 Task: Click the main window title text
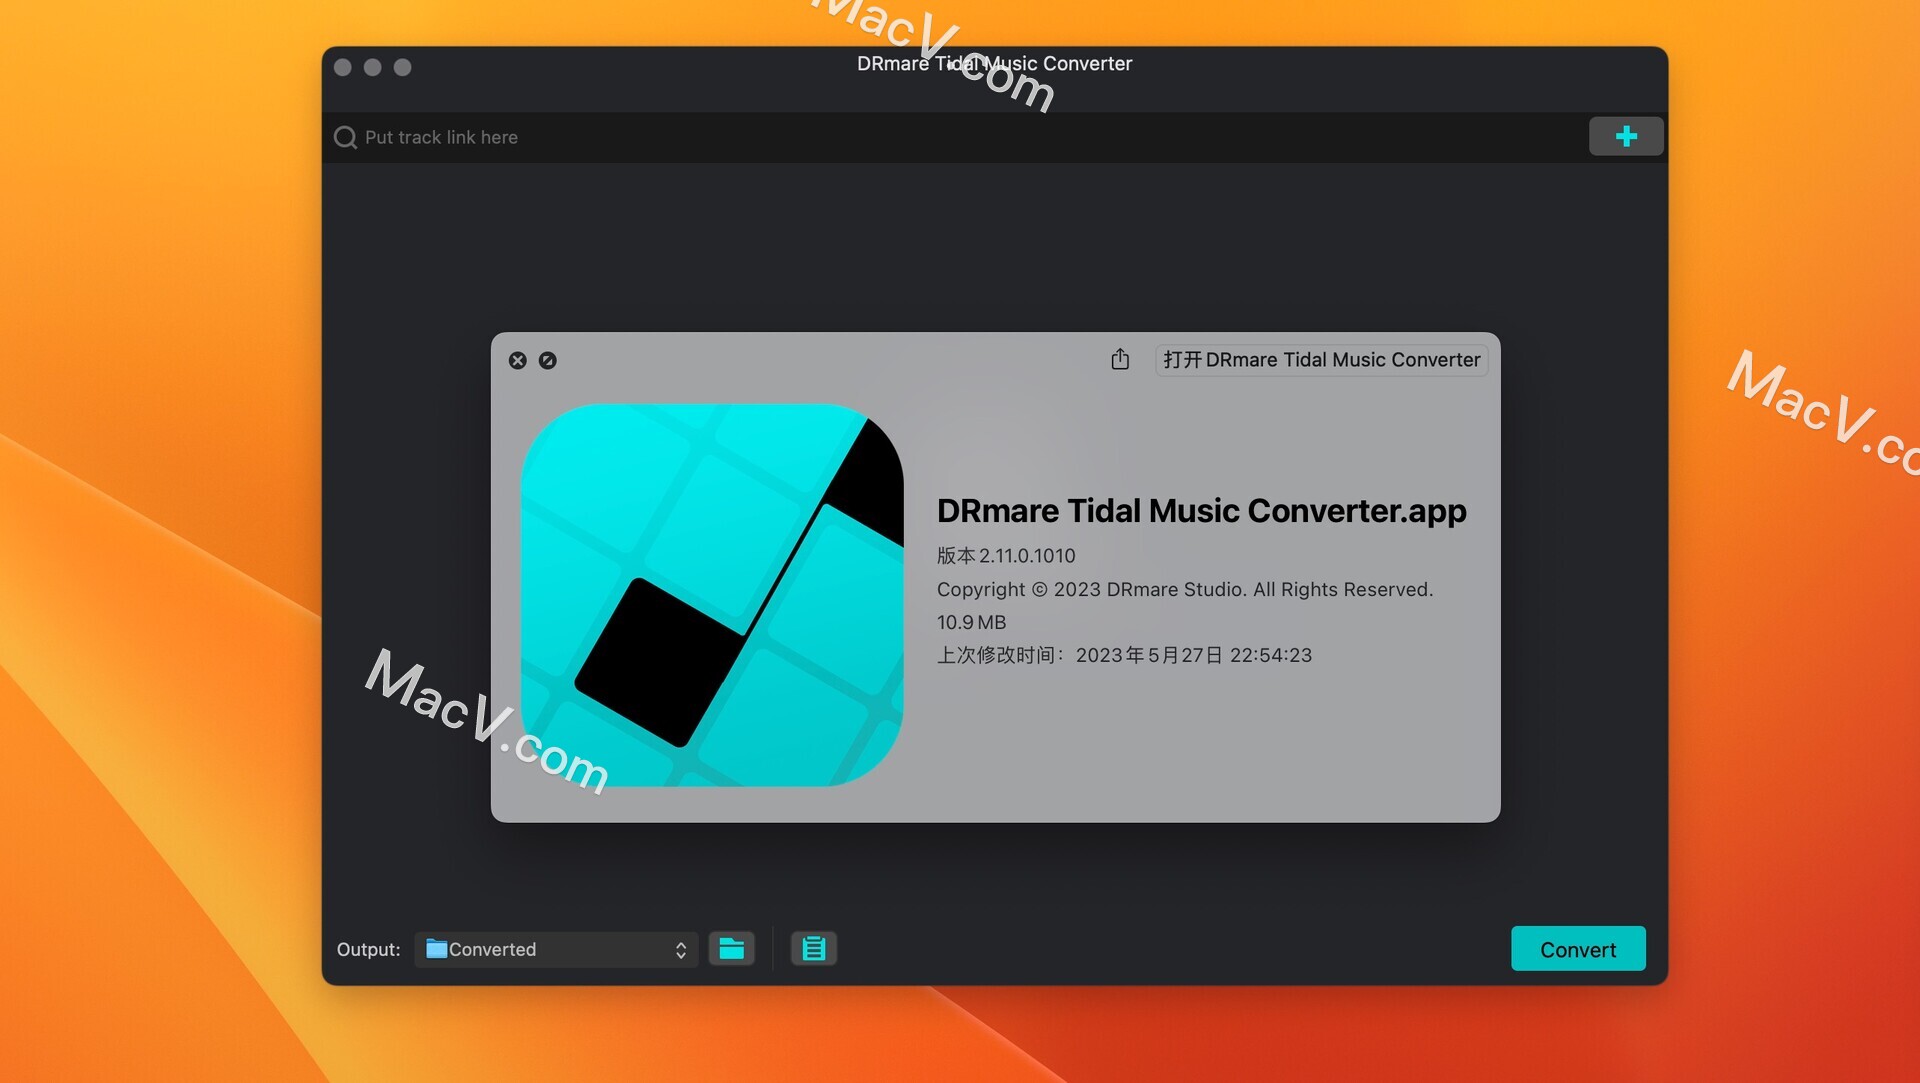pyautogui.click(x=994, y=63)
